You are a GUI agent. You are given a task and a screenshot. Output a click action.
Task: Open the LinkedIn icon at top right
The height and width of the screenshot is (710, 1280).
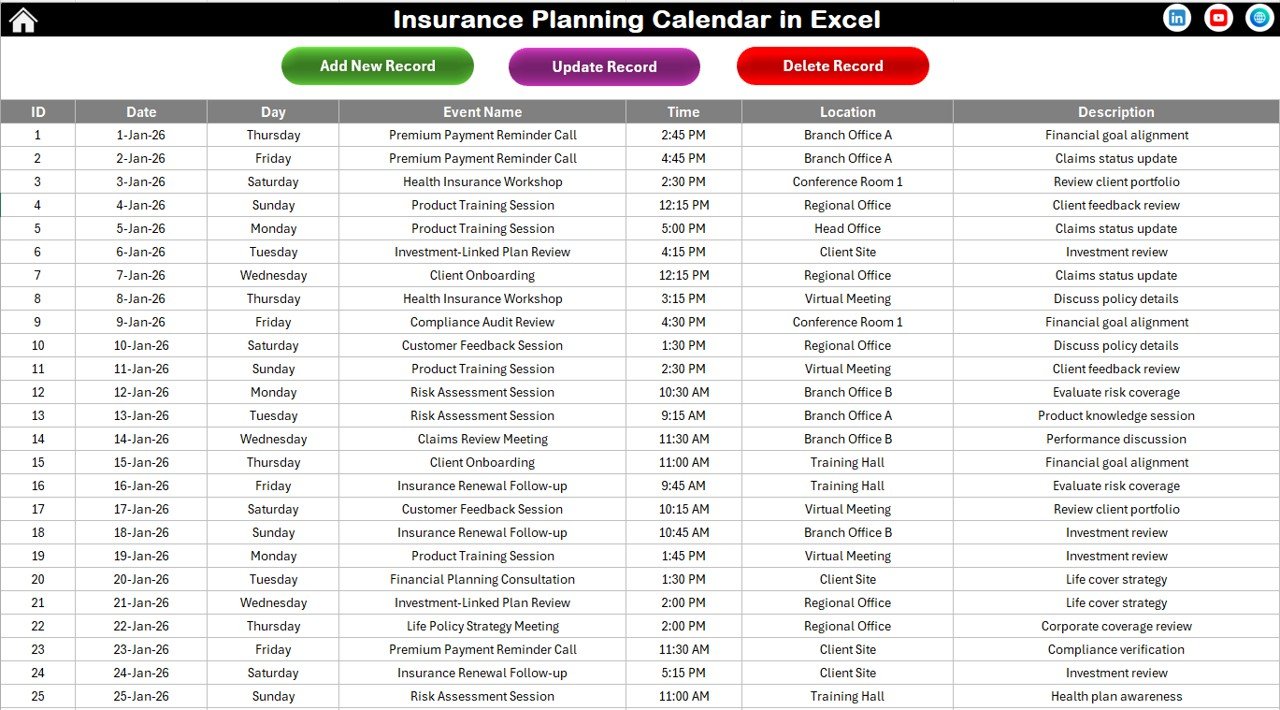(1177, 17)
